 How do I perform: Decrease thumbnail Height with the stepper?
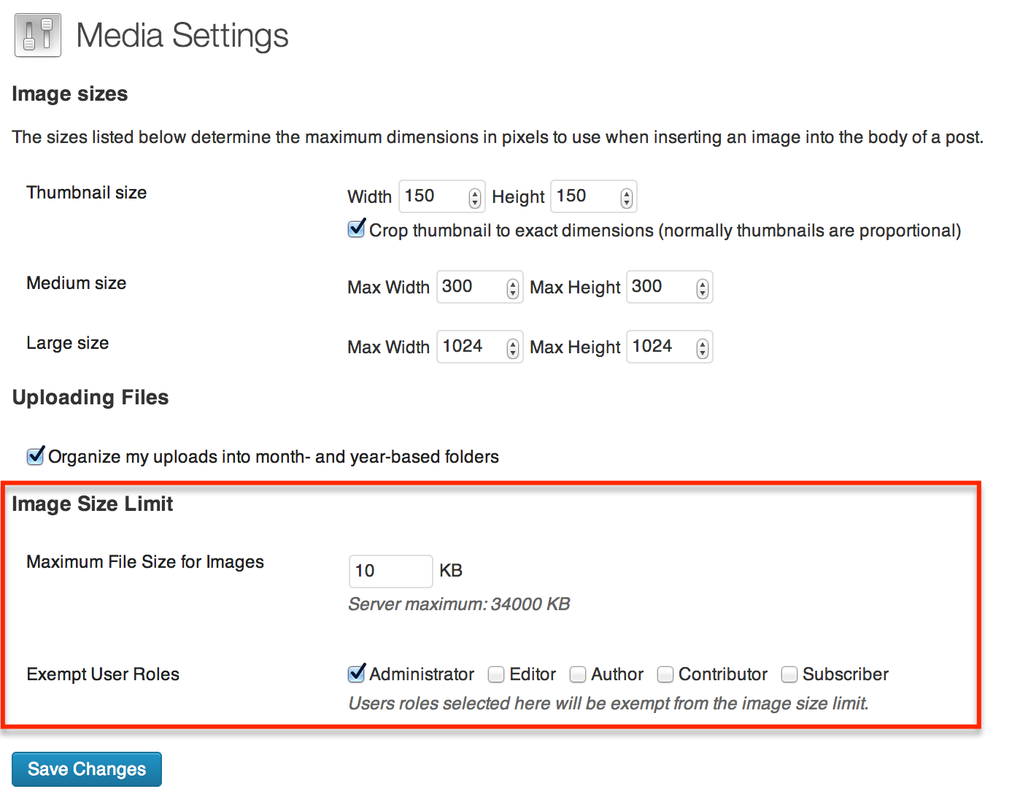click(625, 202)
